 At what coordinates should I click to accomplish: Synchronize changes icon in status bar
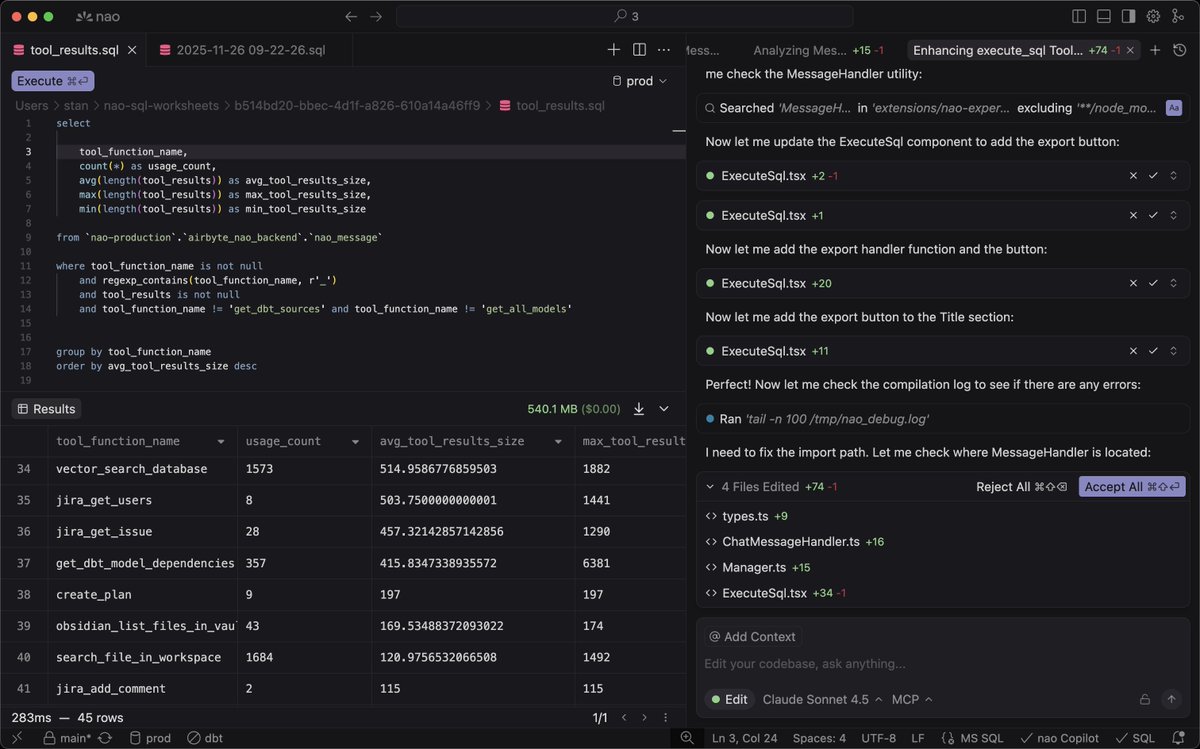coord(107,738)
